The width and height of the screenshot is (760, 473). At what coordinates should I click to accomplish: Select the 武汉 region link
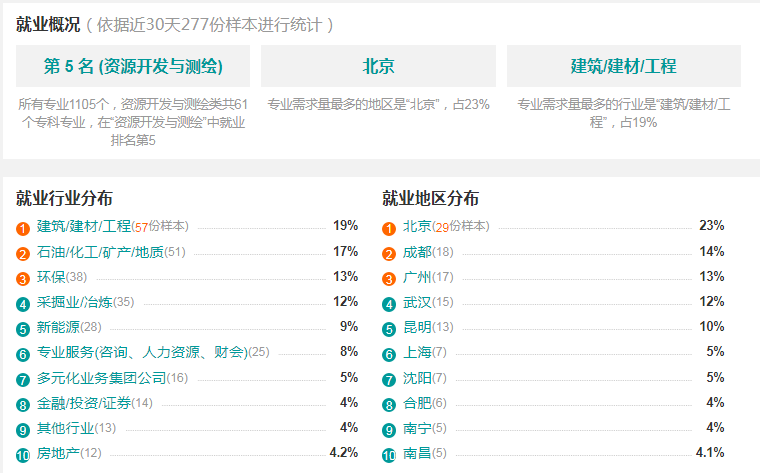click(x=417, y=302)
